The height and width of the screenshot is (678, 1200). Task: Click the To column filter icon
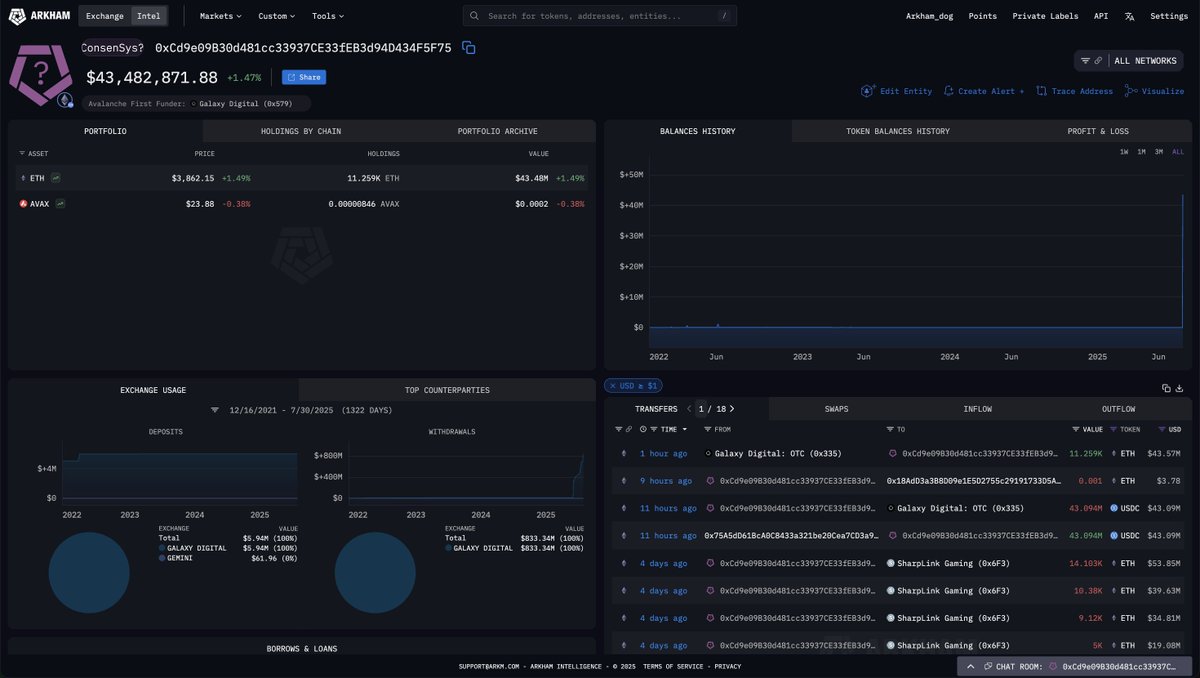tap(890, 429)
